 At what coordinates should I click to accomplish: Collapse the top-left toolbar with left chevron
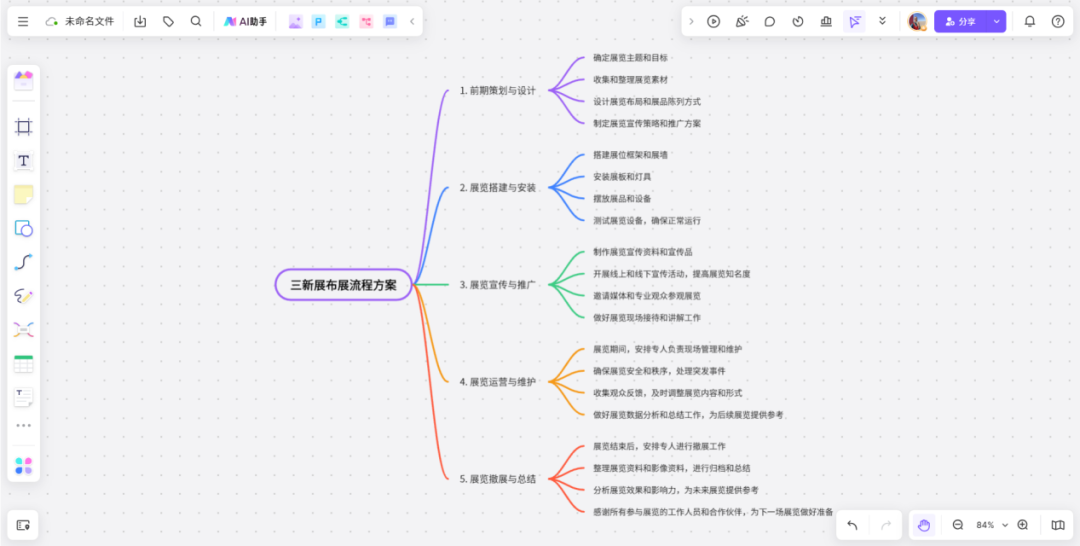(x=412, y=22)
